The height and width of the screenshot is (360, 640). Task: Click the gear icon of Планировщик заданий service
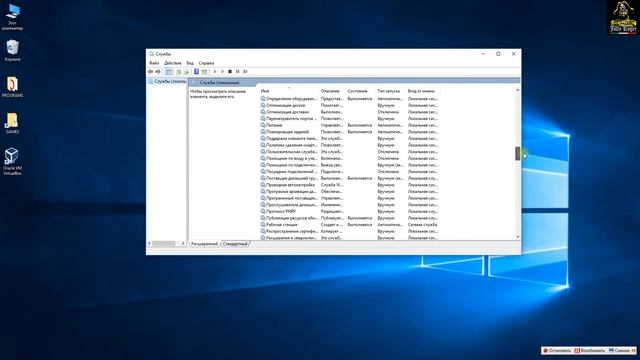coord(263,132)
